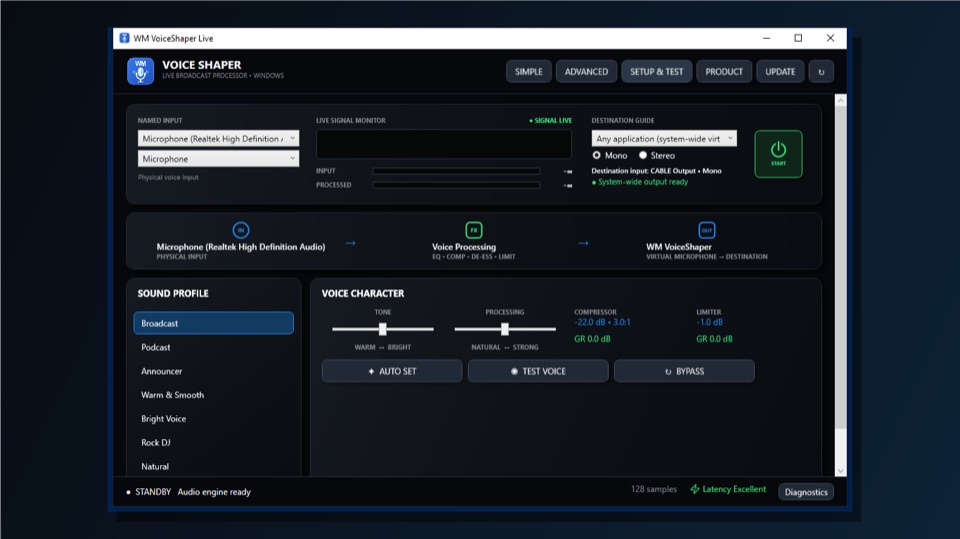The image size is (960, 539).
Task: Open the SETUP & TEST tab
Action: [656, 72]
